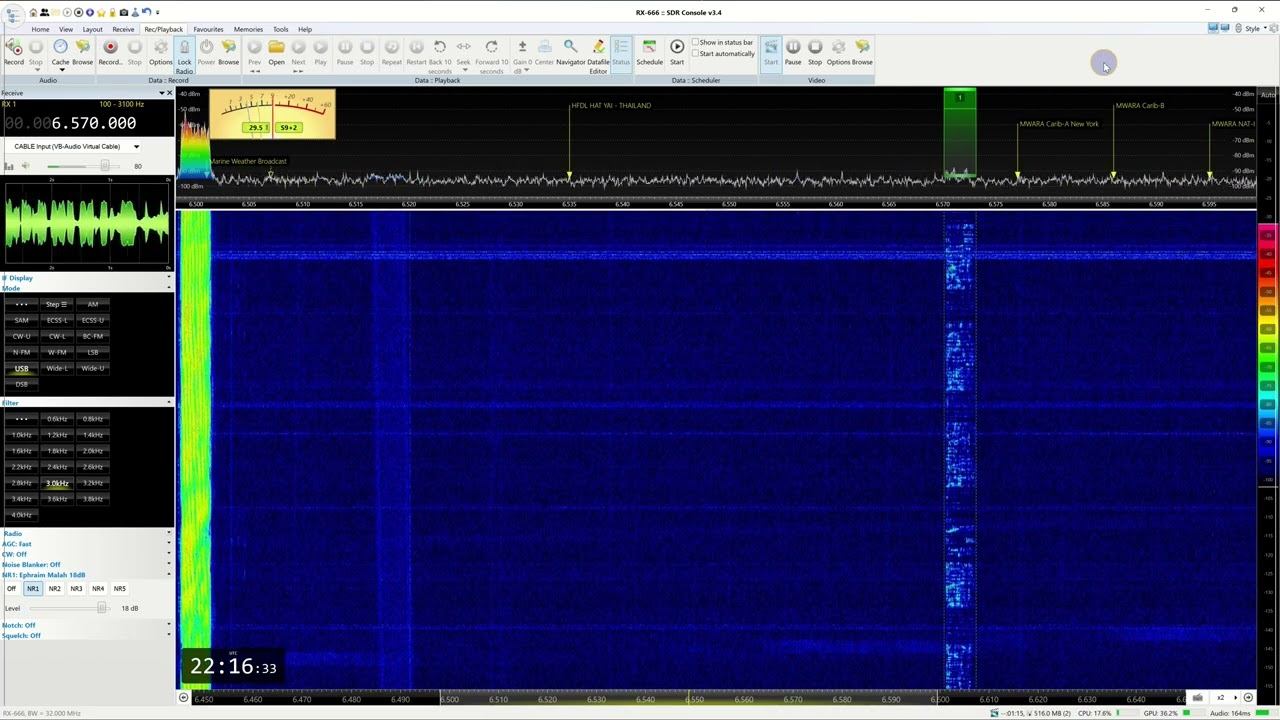Screen dimensions: 1280x720
Task: Pause data playback
Action: point(345,52)
